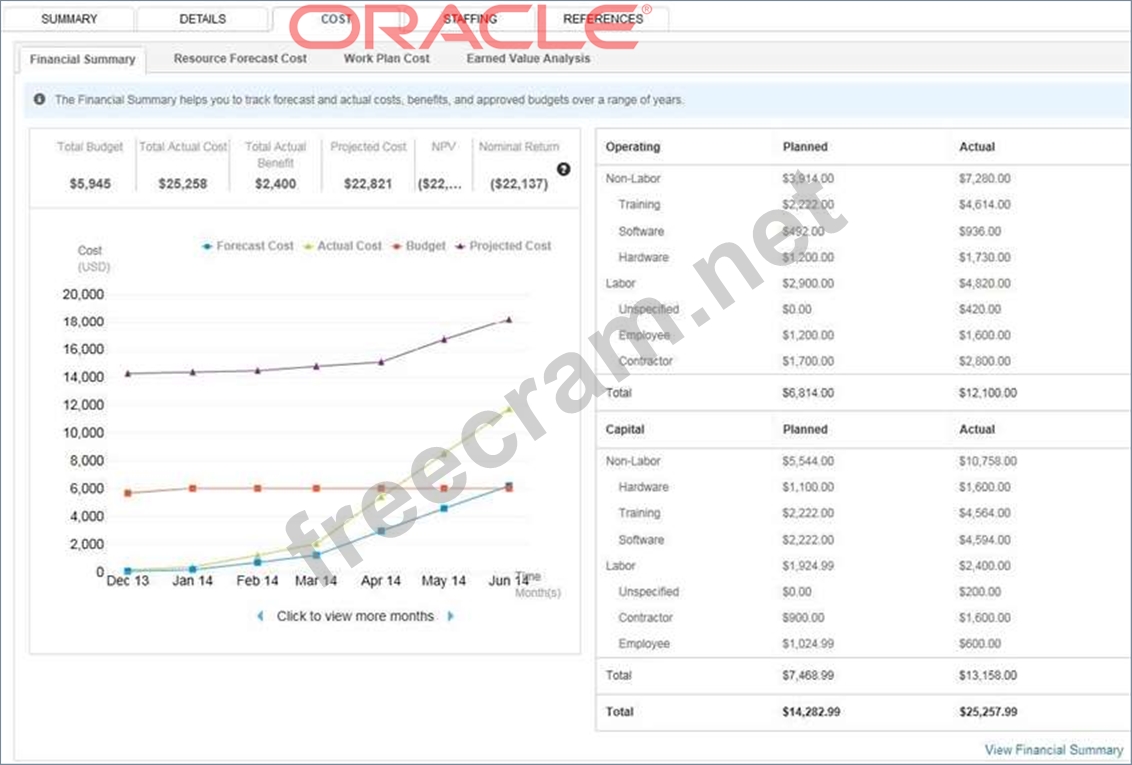1132x765 pixels.
Task: Click the 'Click to view more months' text
Action: click(x=355, y=616)
